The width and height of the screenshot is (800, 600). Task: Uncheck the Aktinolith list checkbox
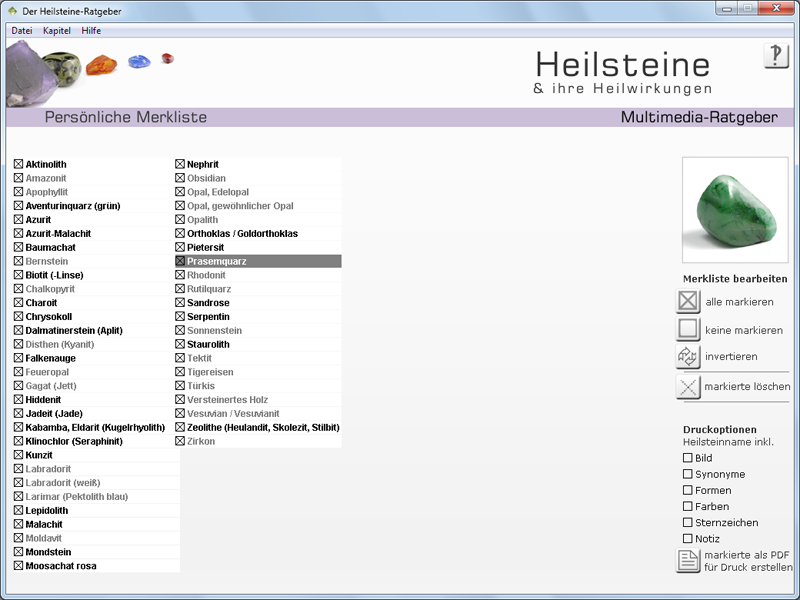click(18, 164)
